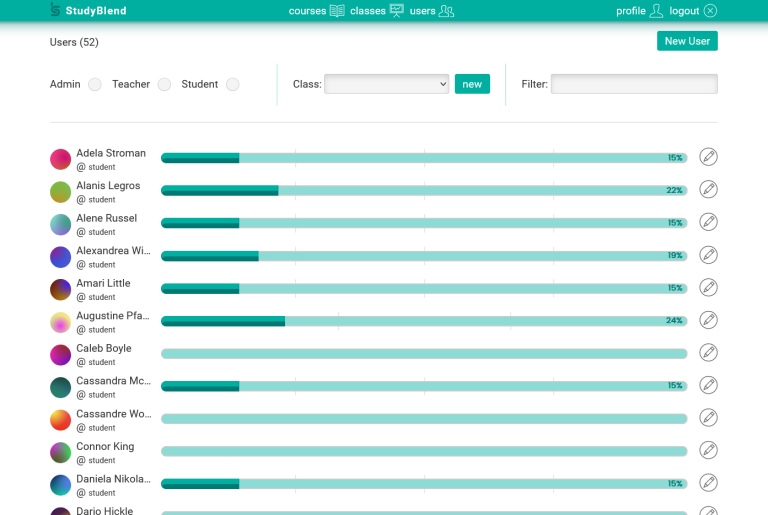The width and height of the screenshot is (768, 515).
Task: Open user Caleb Boyle name
Action: click(104, 348)
